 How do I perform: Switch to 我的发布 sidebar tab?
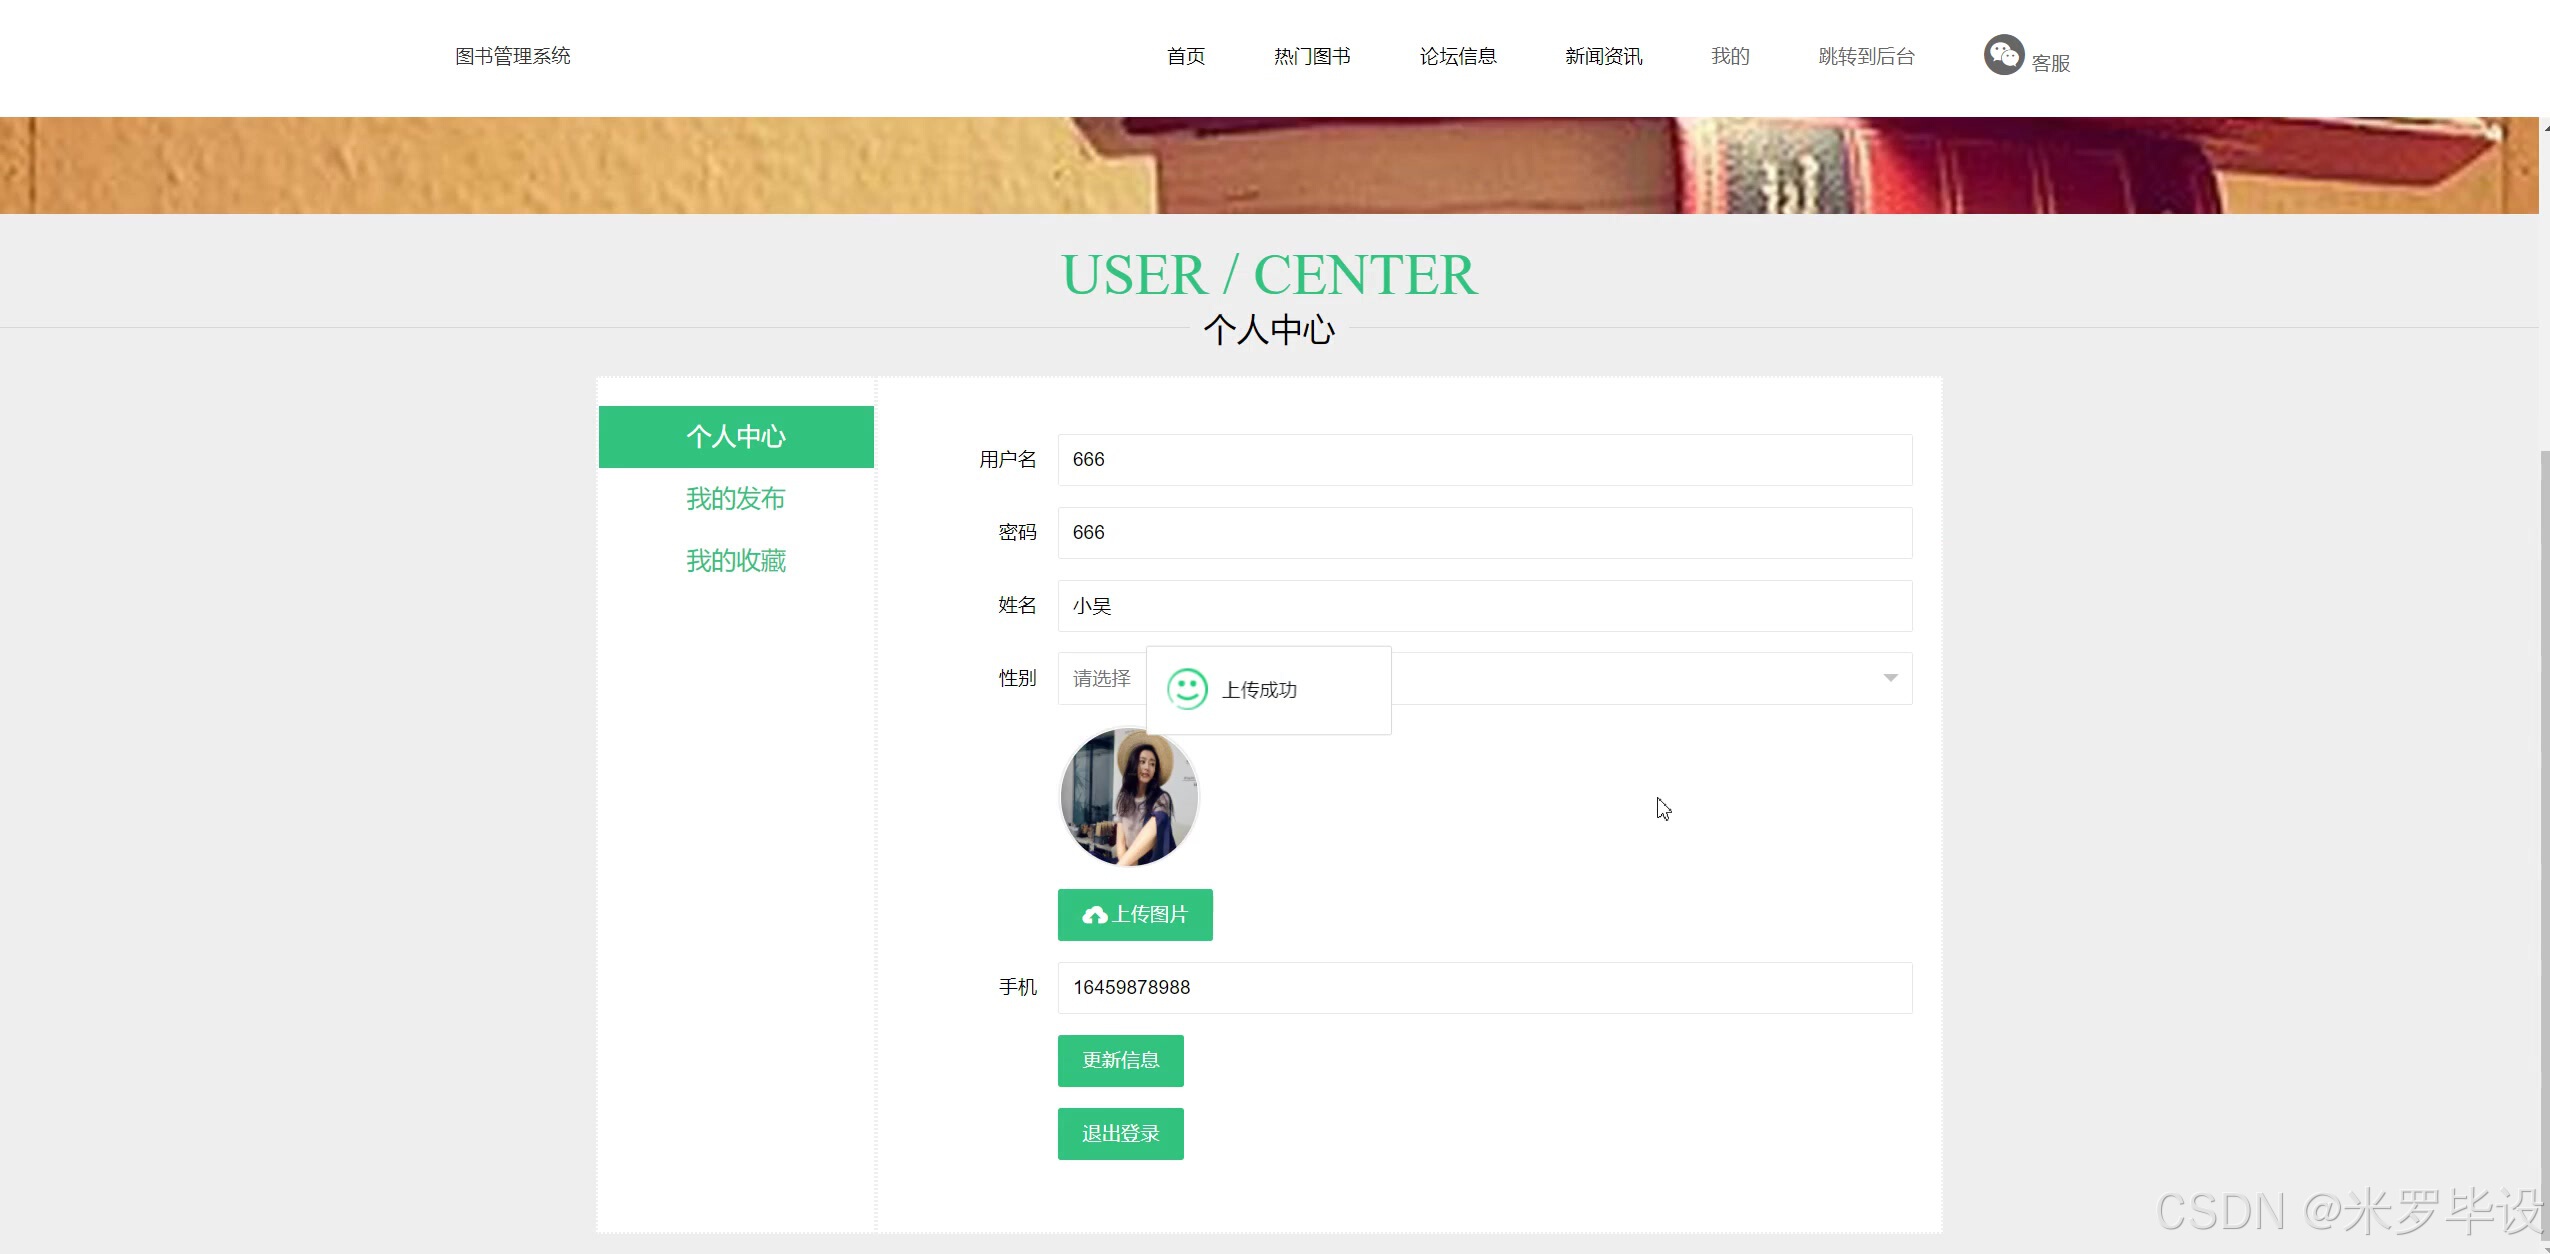point(736,499)
